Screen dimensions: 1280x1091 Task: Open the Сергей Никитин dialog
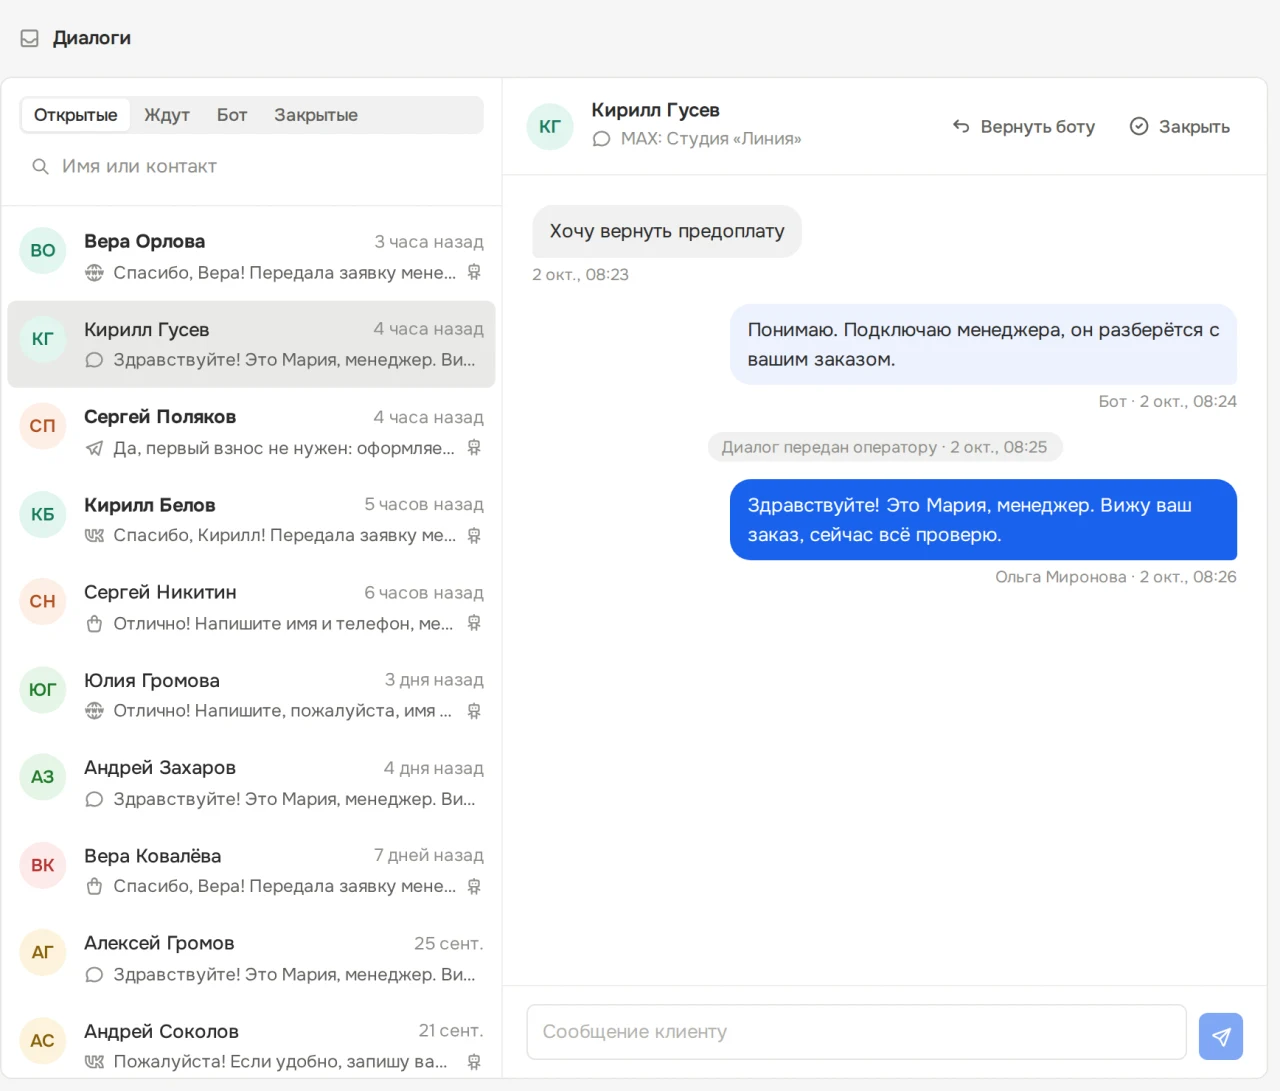[251, 608]
